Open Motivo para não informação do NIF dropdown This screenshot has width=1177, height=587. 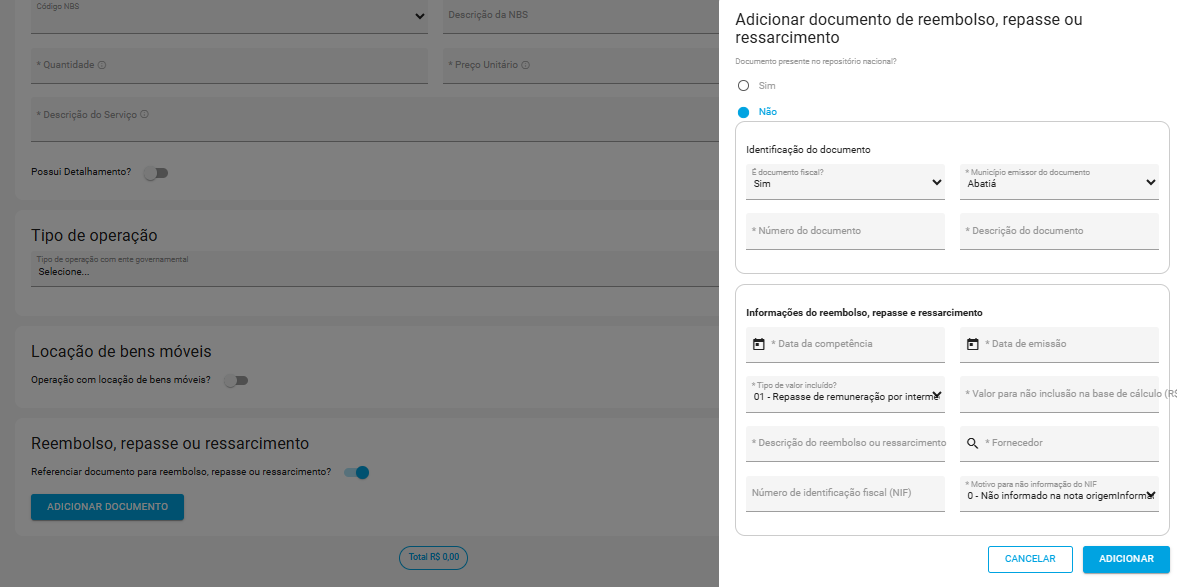pyautogui.click(x=1059, y=494)
